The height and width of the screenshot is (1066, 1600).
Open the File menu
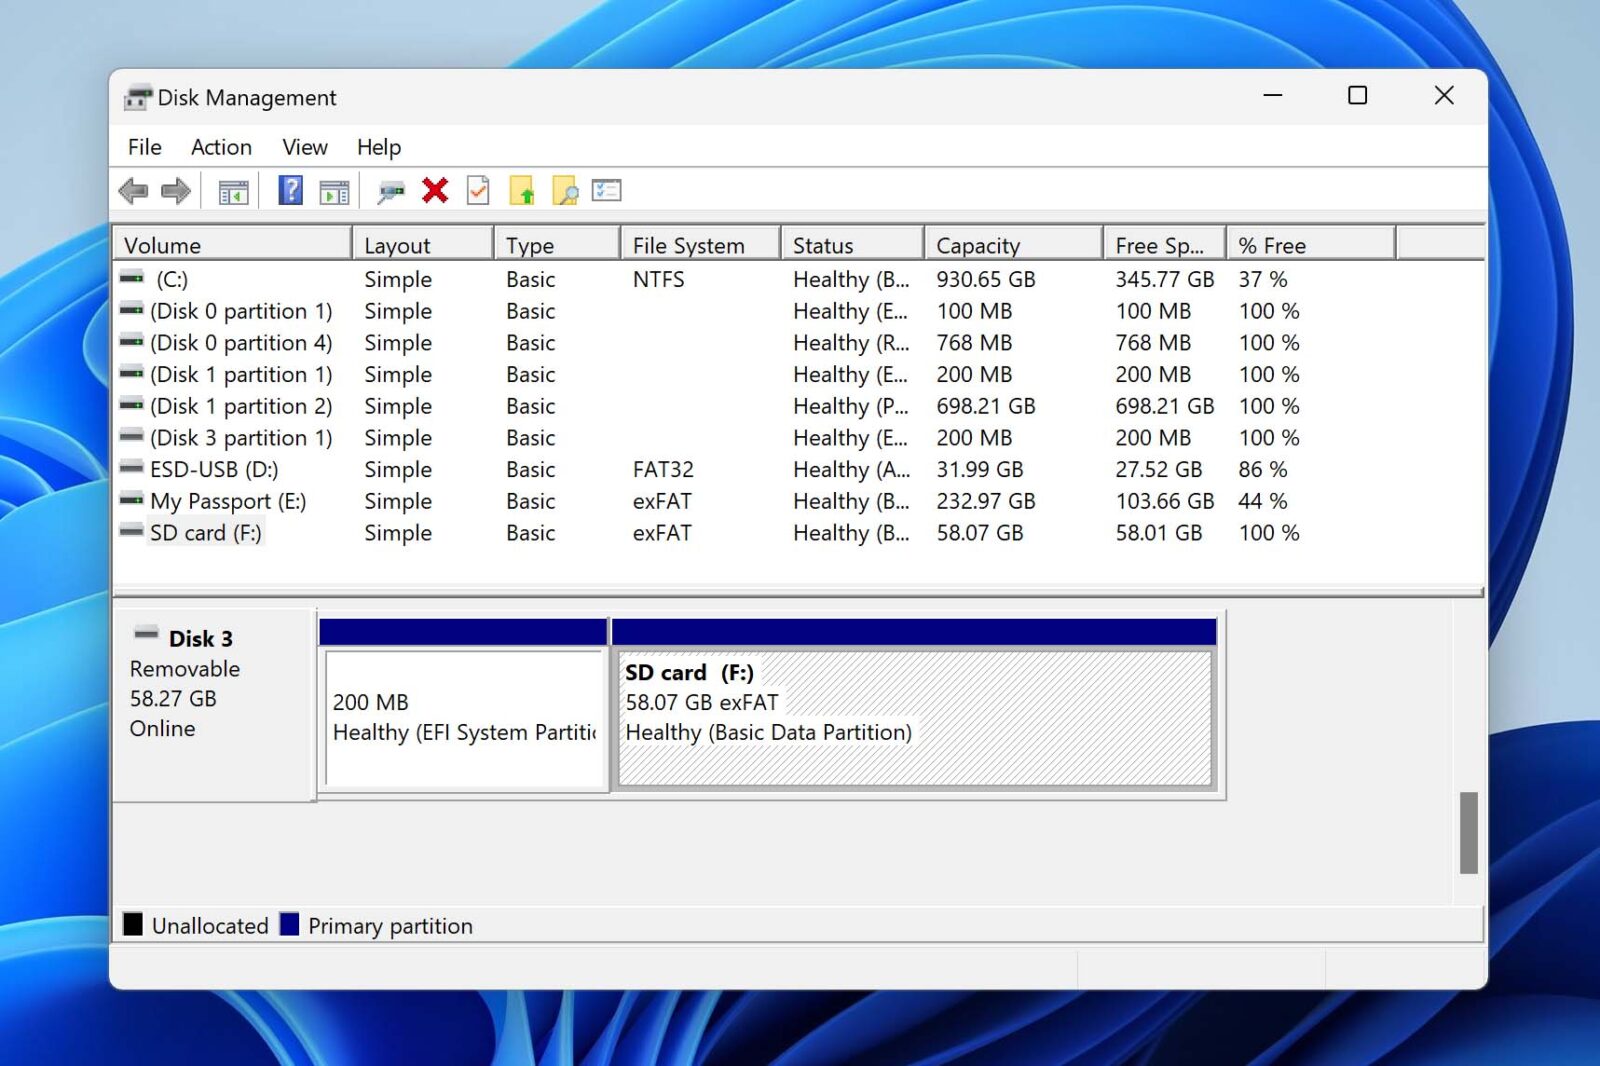pyautogui.click(x=145, y=147)
